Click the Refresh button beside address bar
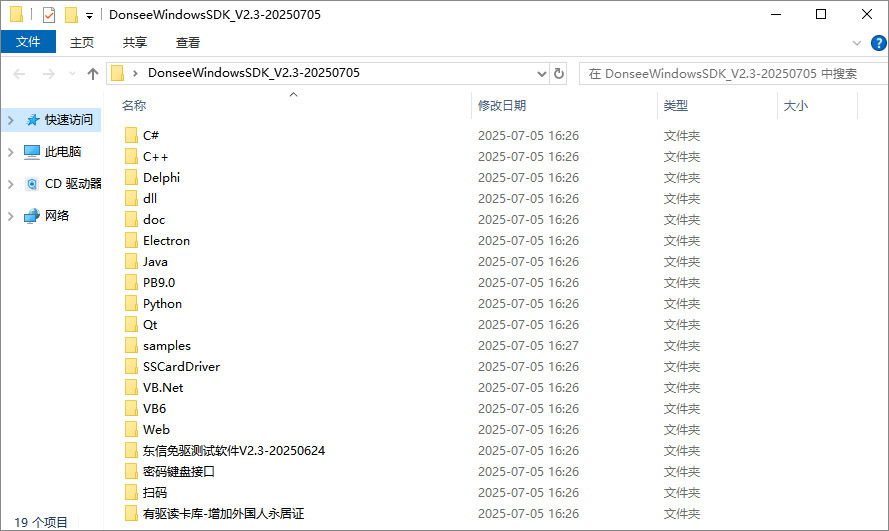 [x=559, y=73]
